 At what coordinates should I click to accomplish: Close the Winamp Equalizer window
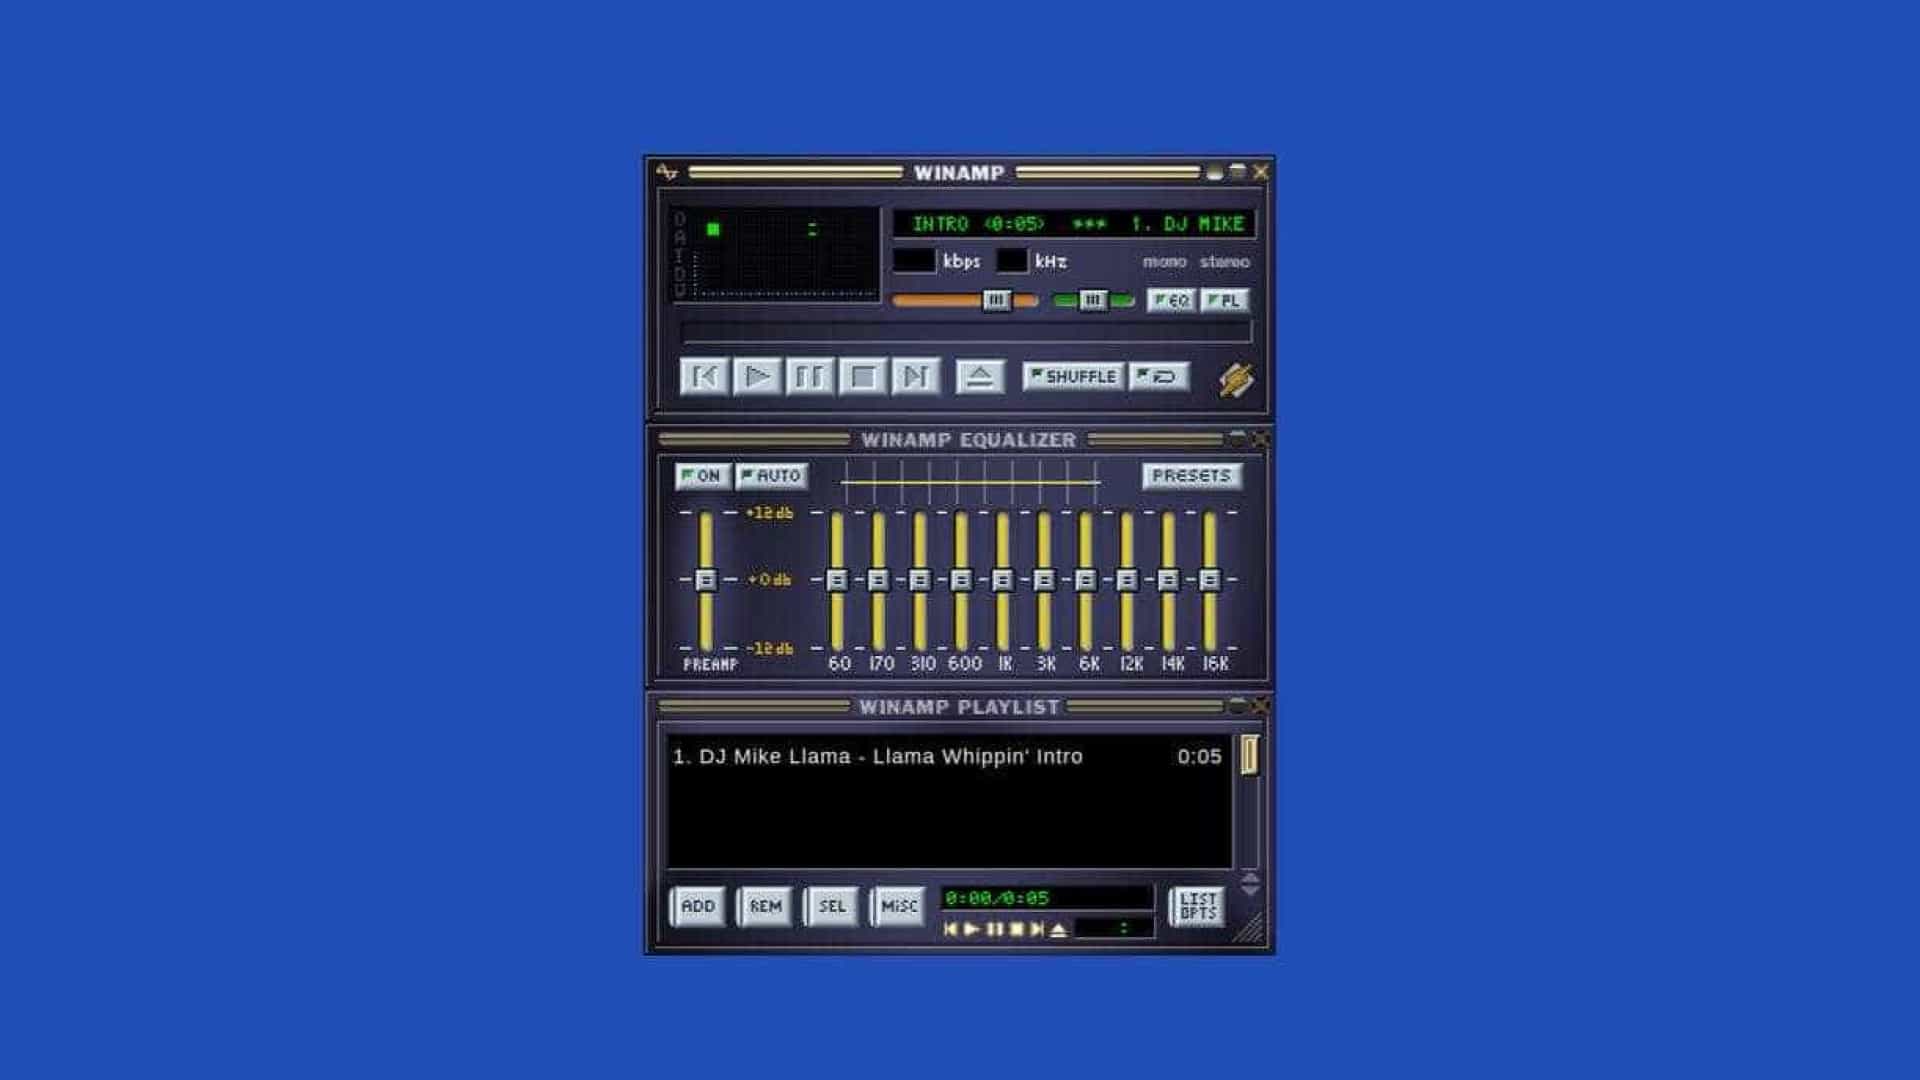1260,438
